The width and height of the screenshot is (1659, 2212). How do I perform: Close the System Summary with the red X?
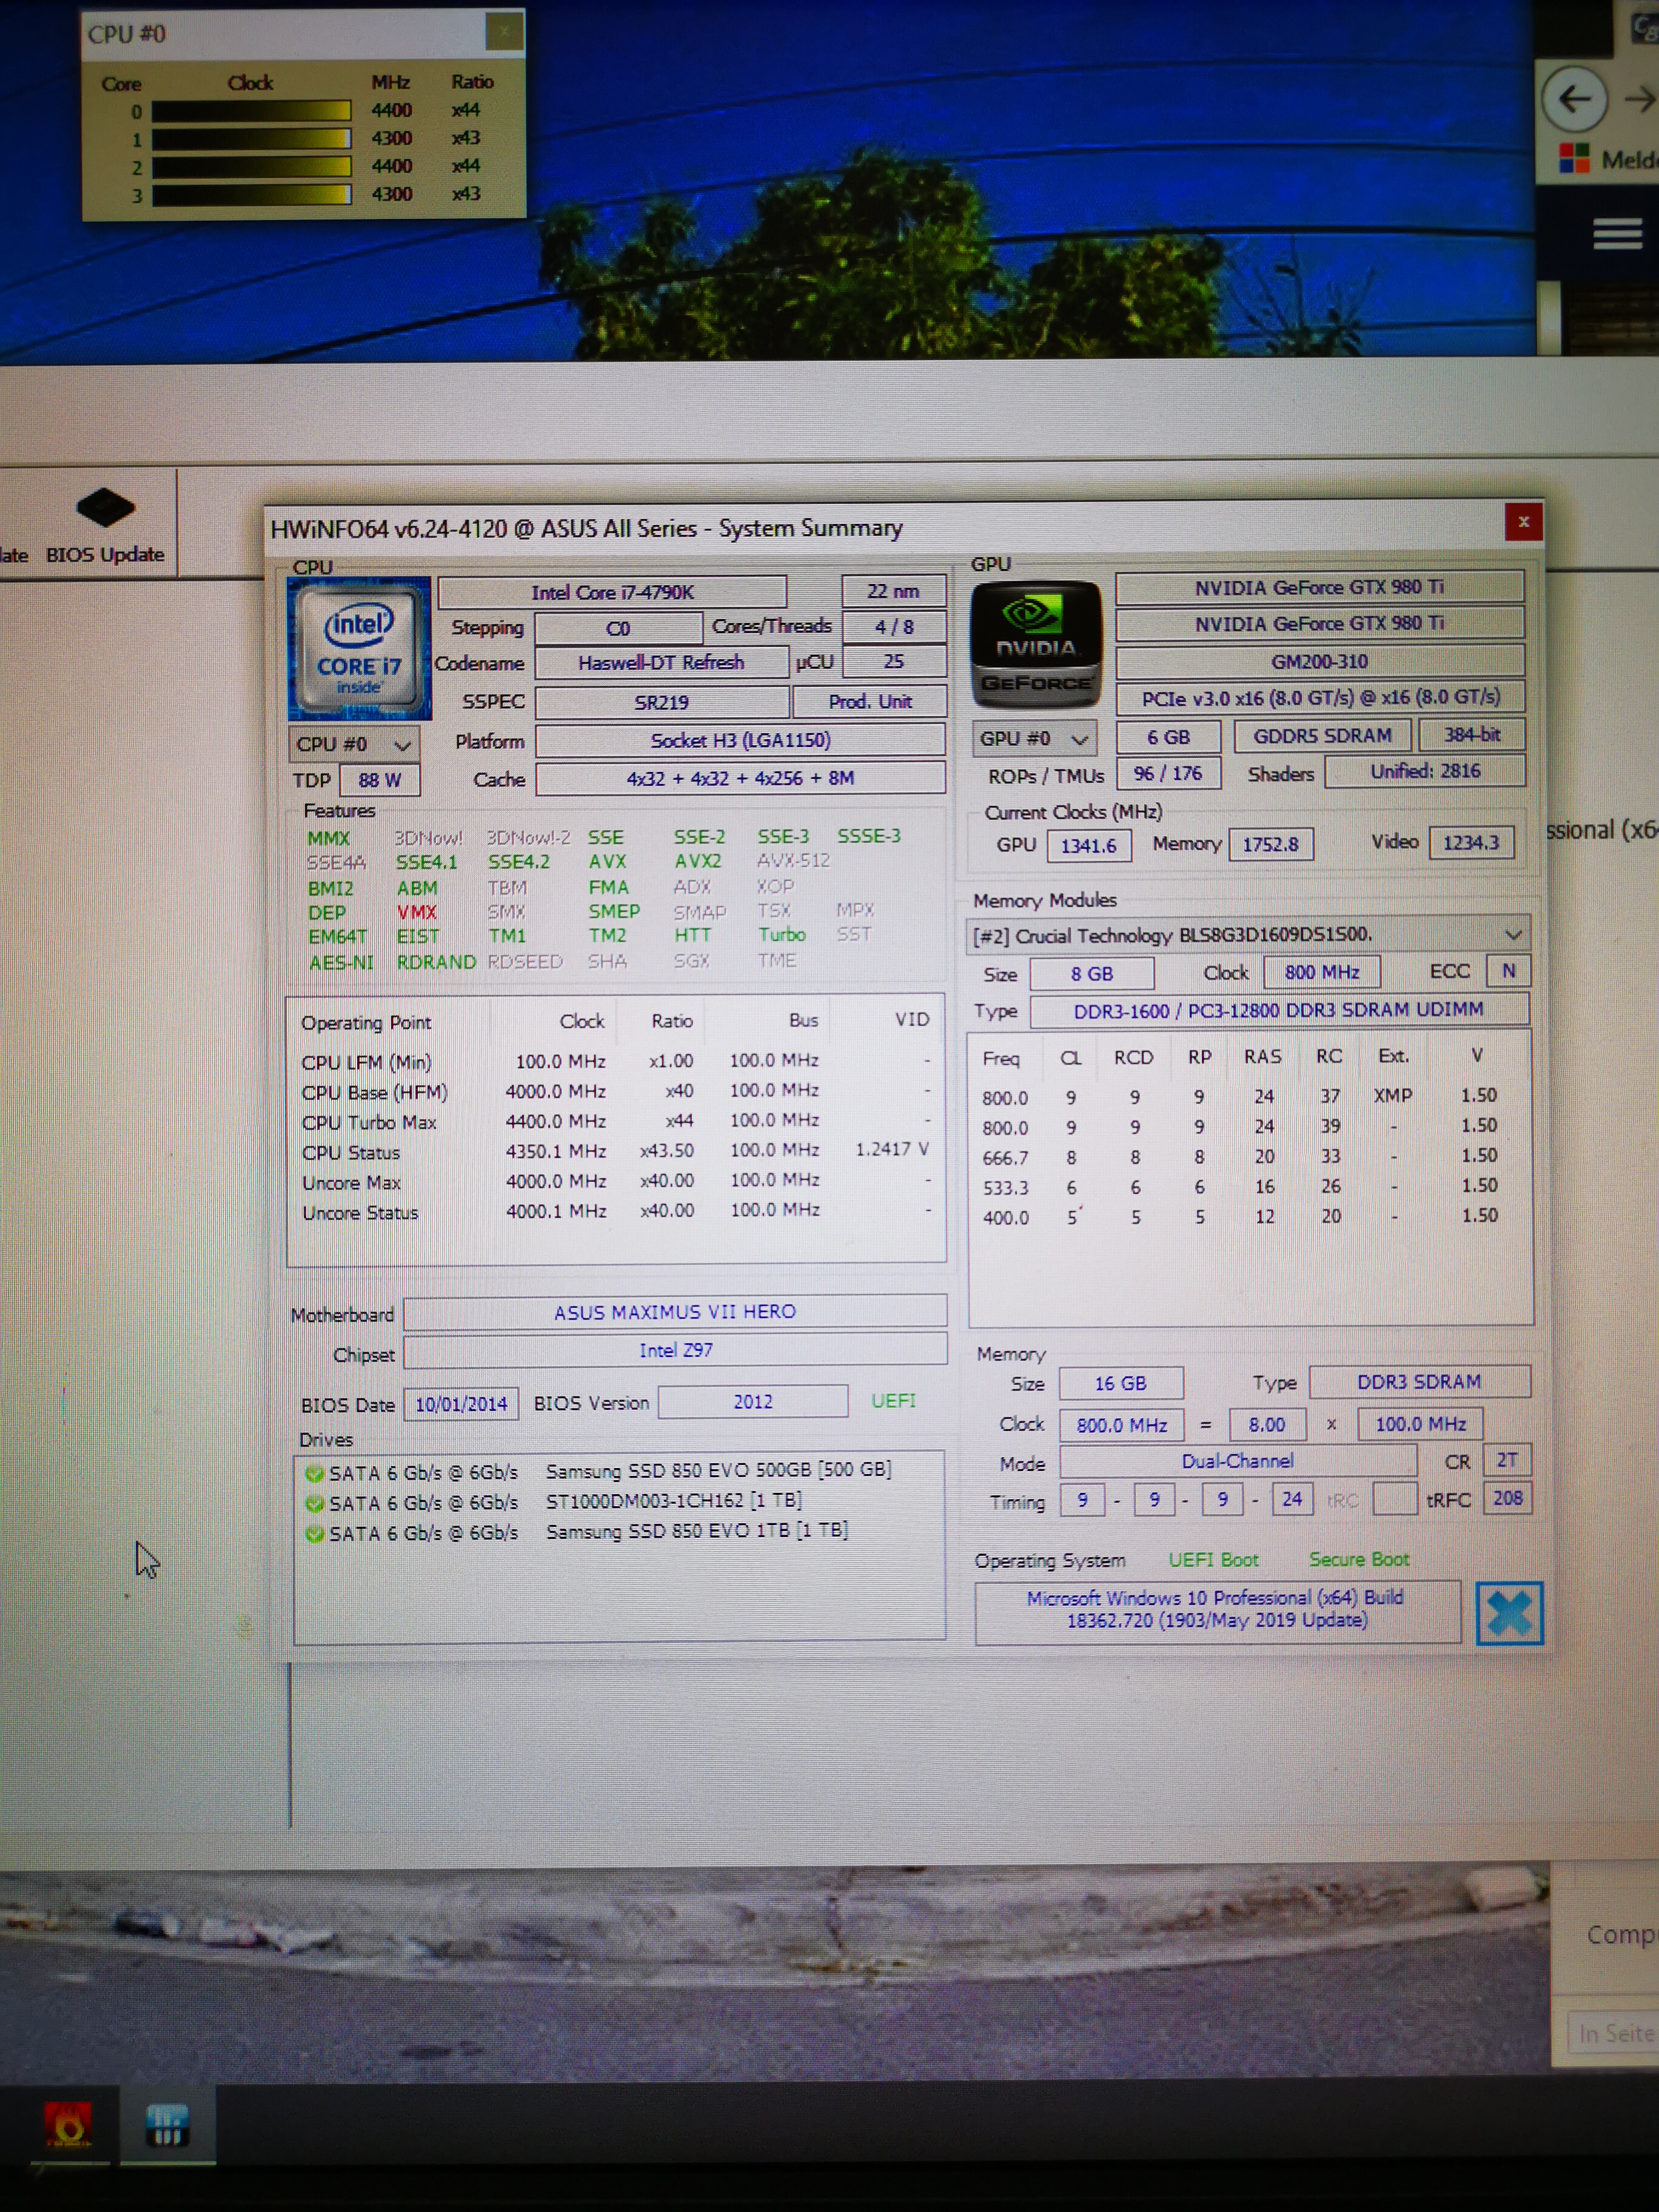[1523, 521]
